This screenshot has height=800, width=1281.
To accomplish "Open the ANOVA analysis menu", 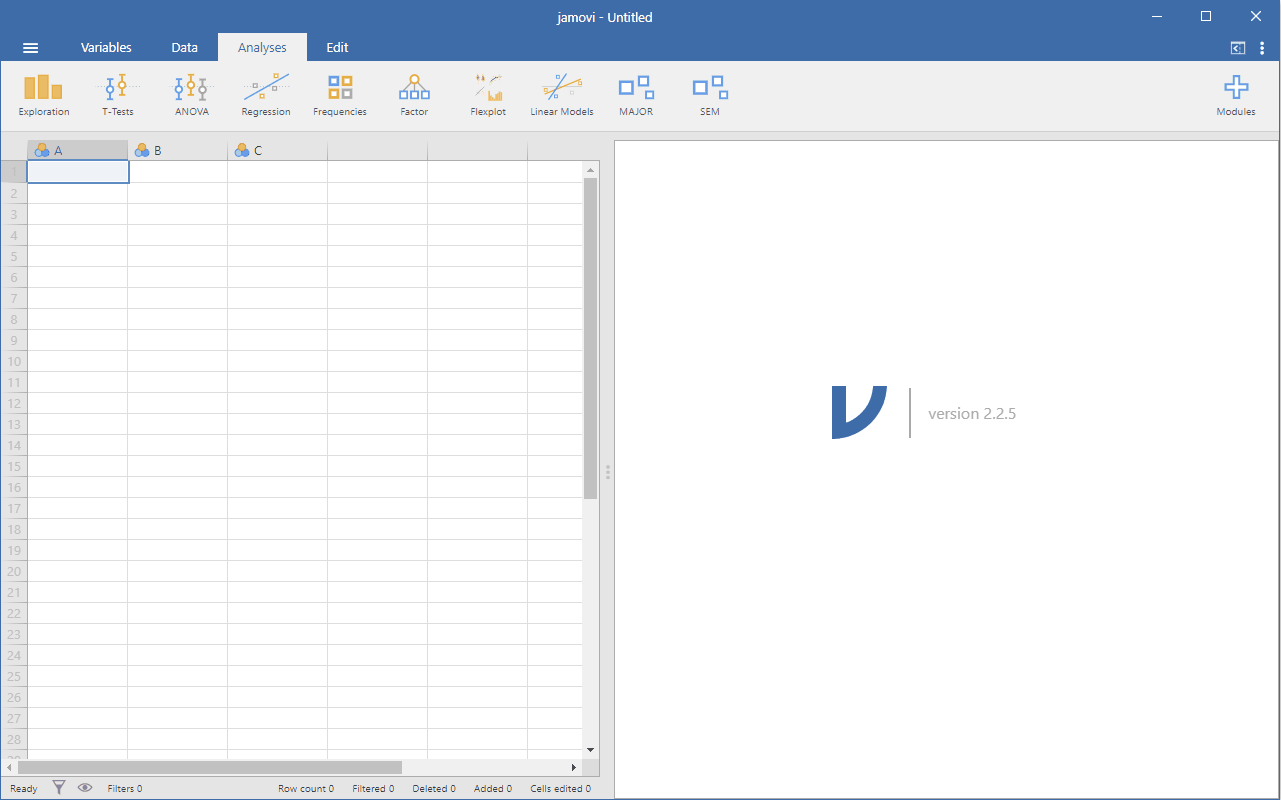I will pos(191,95).
